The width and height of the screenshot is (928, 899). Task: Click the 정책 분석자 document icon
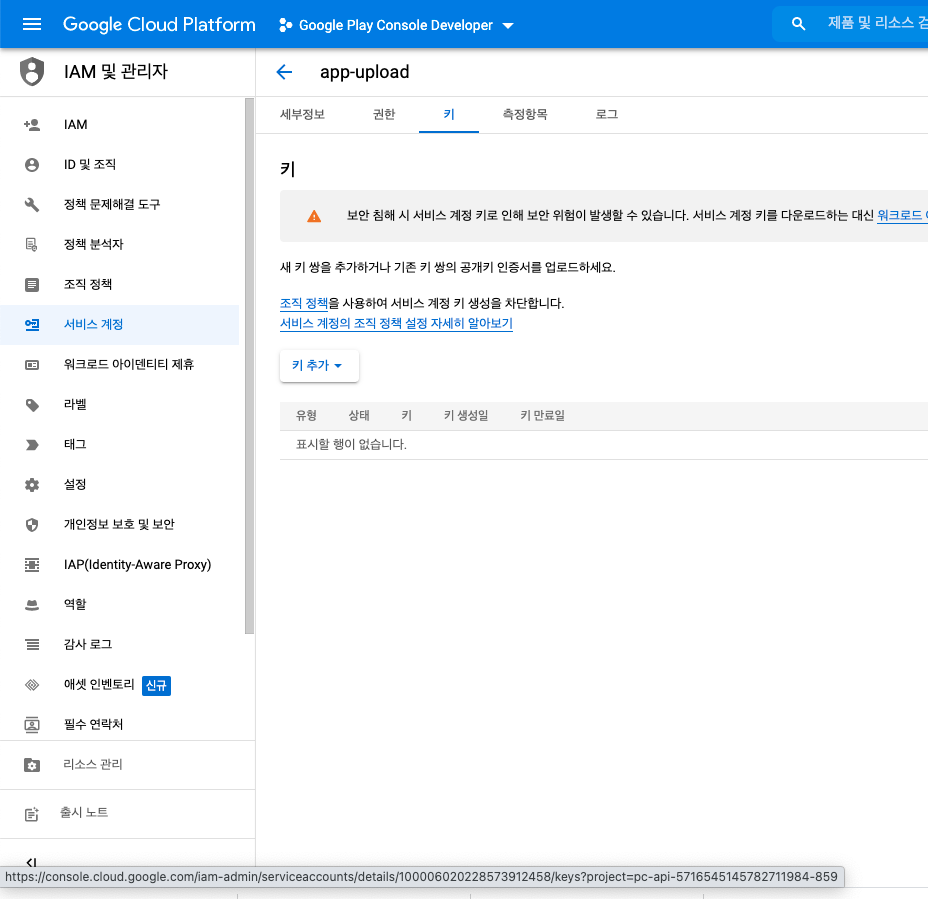[32, 244]
